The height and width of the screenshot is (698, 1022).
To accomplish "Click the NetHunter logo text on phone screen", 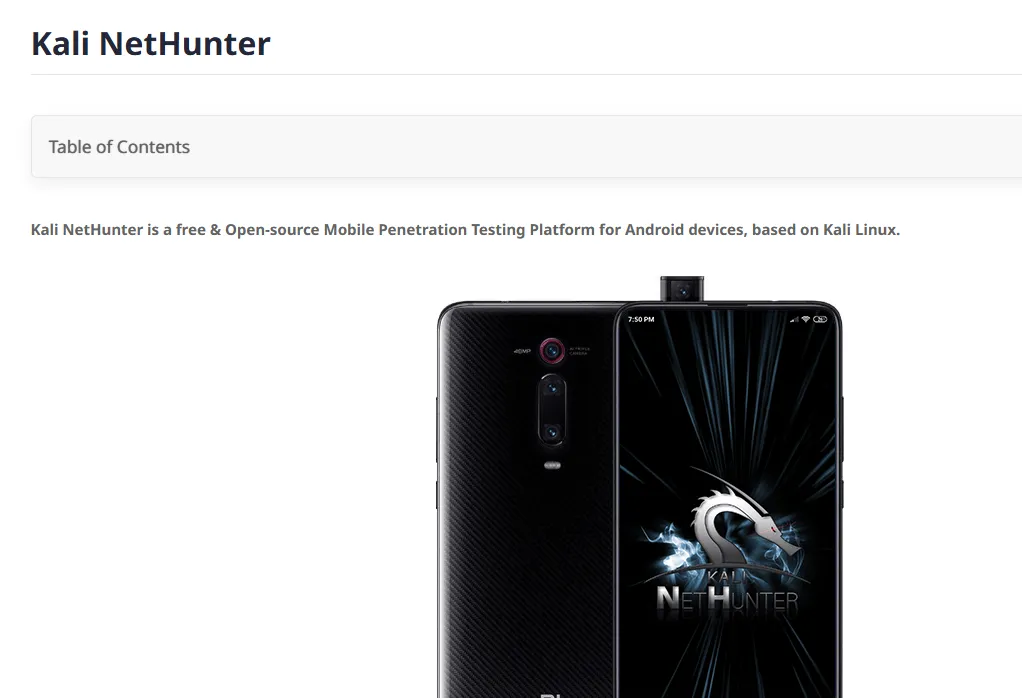I will click(727, 599).
